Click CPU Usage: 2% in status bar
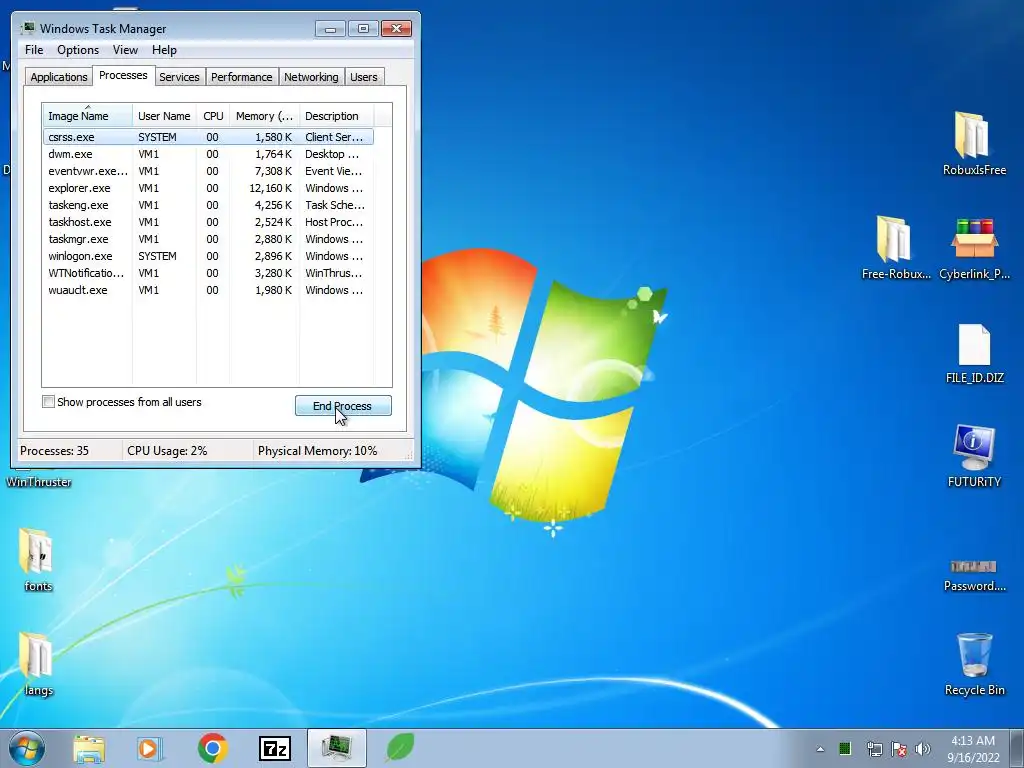1024x768 pixels. (167, 451)
